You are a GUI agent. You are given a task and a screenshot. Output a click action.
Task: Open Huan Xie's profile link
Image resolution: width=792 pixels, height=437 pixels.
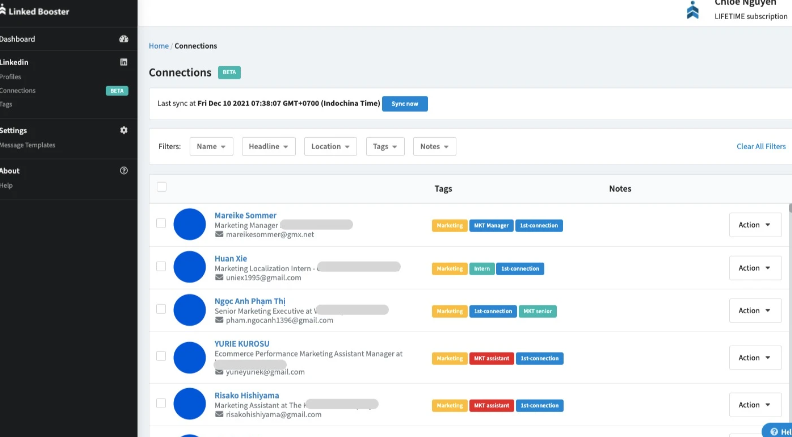[x=231, y=258]
